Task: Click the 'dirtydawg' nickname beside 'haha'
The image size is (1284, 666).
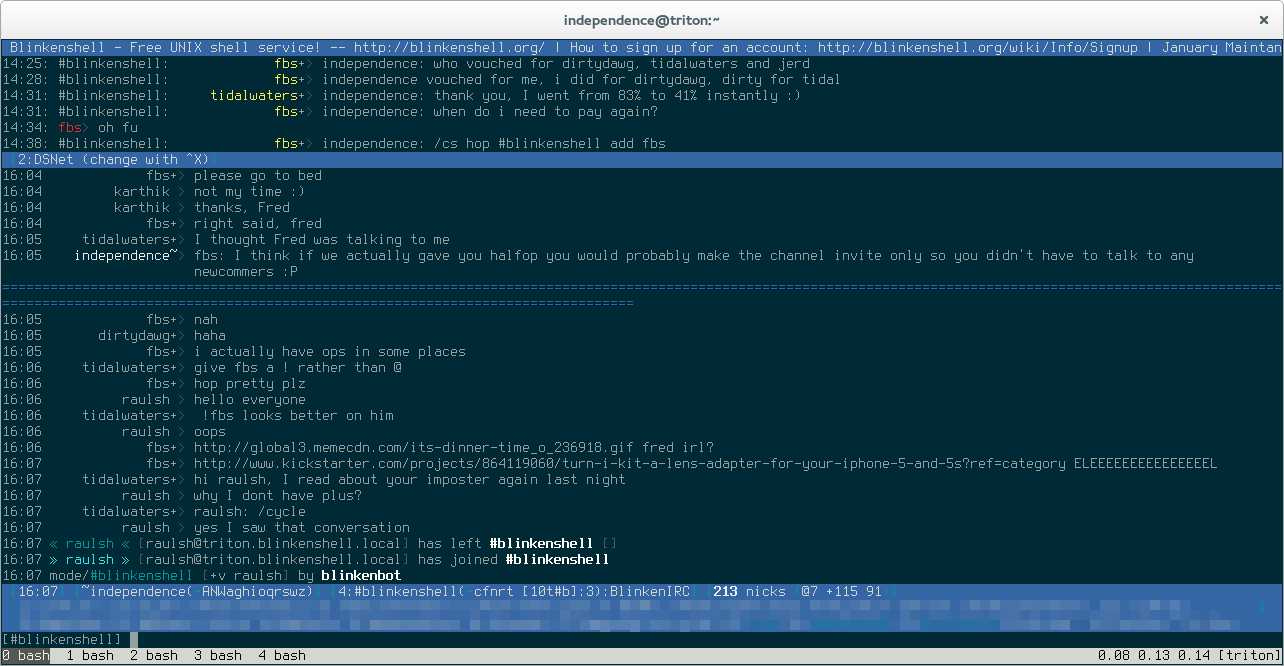Action: click(136, 336)
